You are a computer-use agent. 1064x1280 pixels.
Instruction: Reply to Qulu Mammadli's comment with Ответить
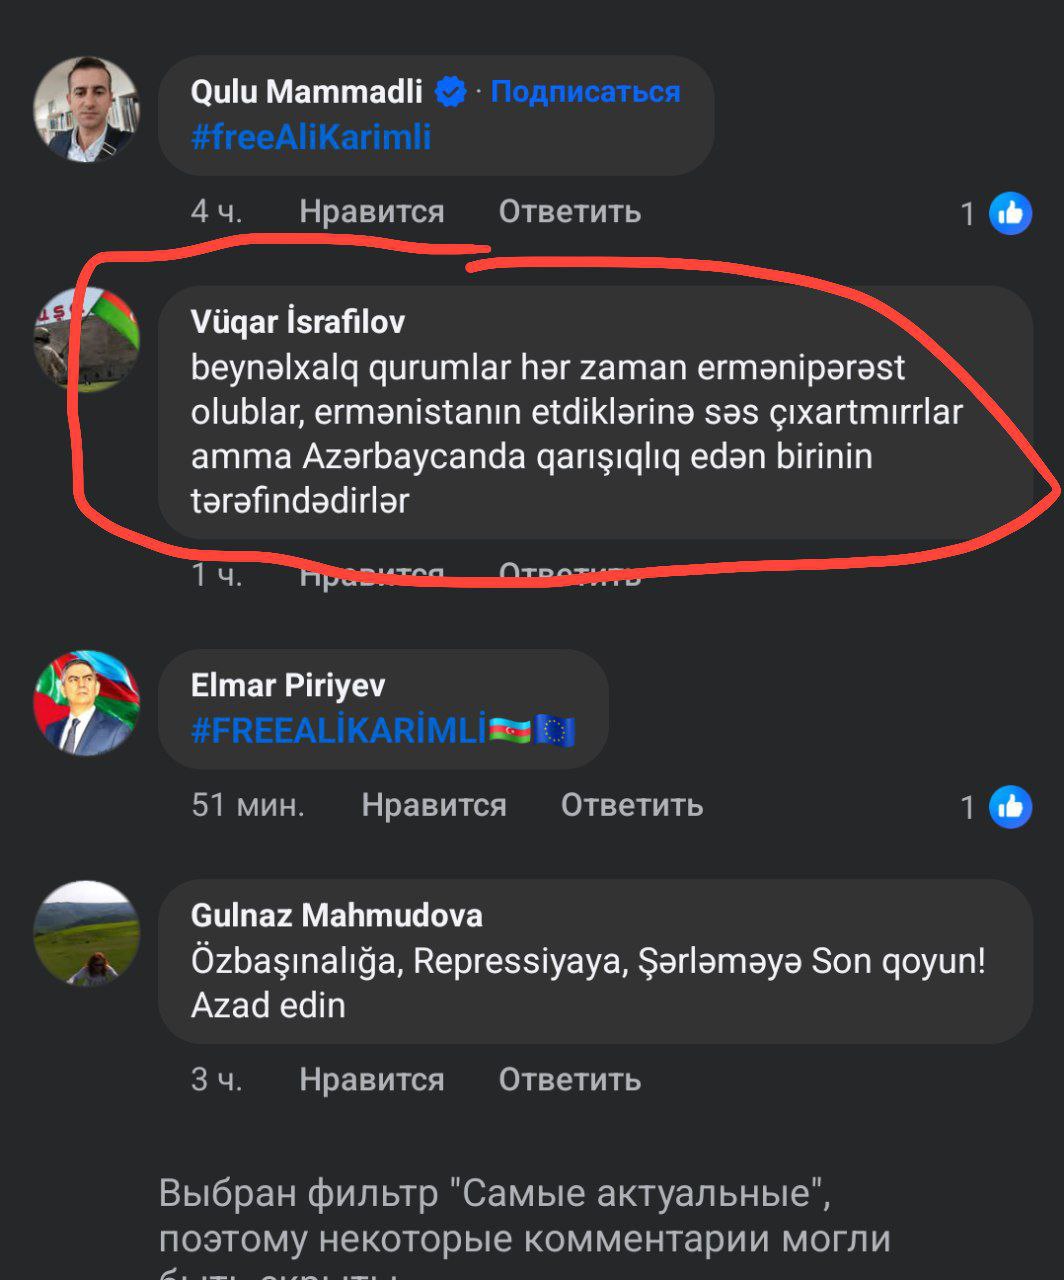pos(569,212)
